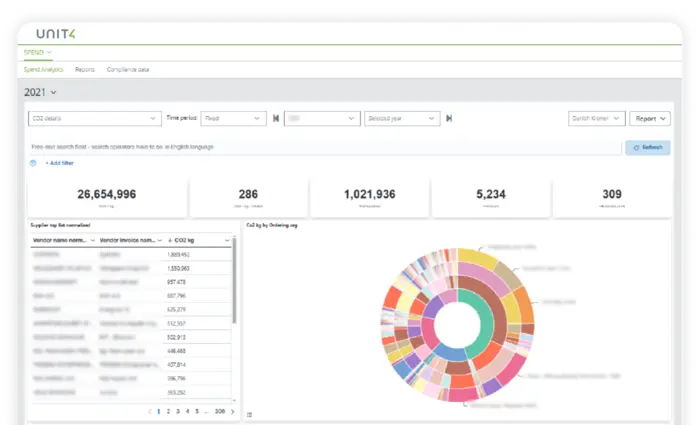Open the Fixed time period dropdown
This screenshot has width=700, height=425.
[x=233, y=118]
